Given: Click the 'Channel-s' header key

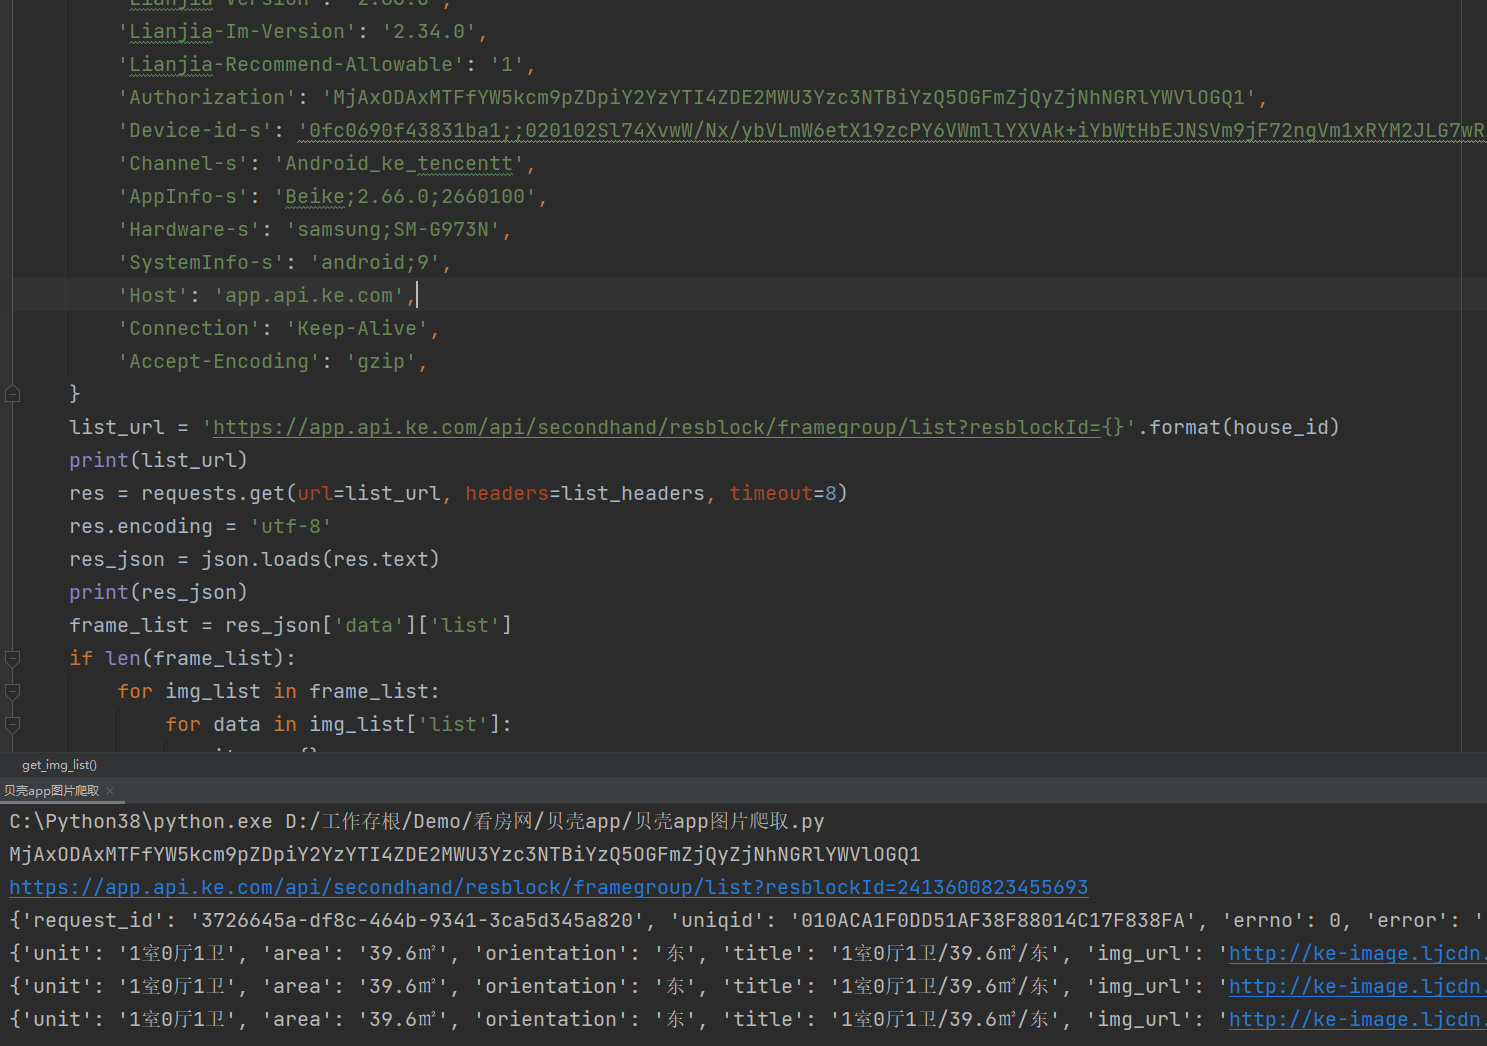Looking at the screenshot, I should click(x=184, y=163).
